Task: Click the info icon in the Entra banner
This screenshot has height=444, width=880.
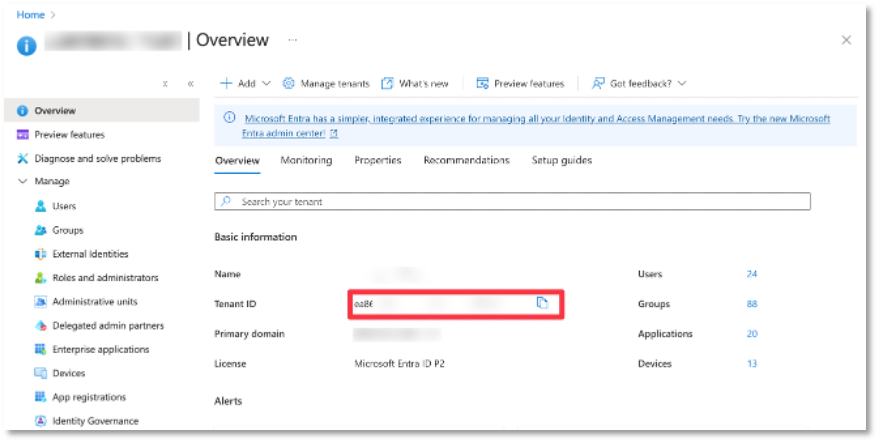Action: pyautogui.click(x=230, y=117)
